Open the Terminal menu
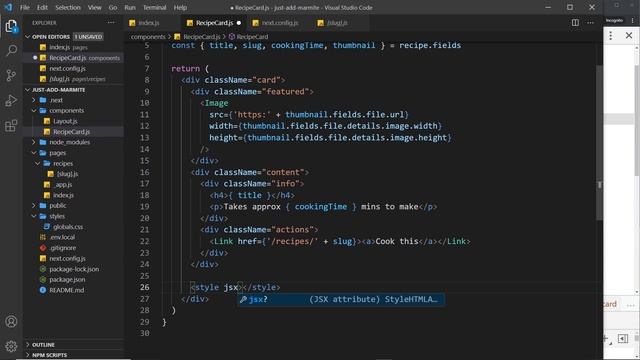 coord(154,7)
